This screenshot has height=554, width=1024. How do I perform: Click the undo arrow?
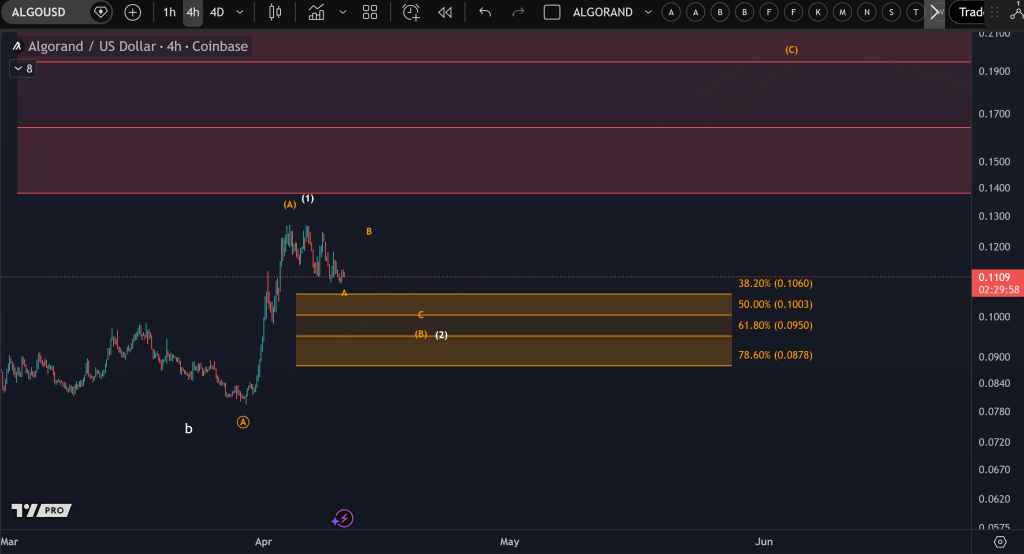click(485, 12)
